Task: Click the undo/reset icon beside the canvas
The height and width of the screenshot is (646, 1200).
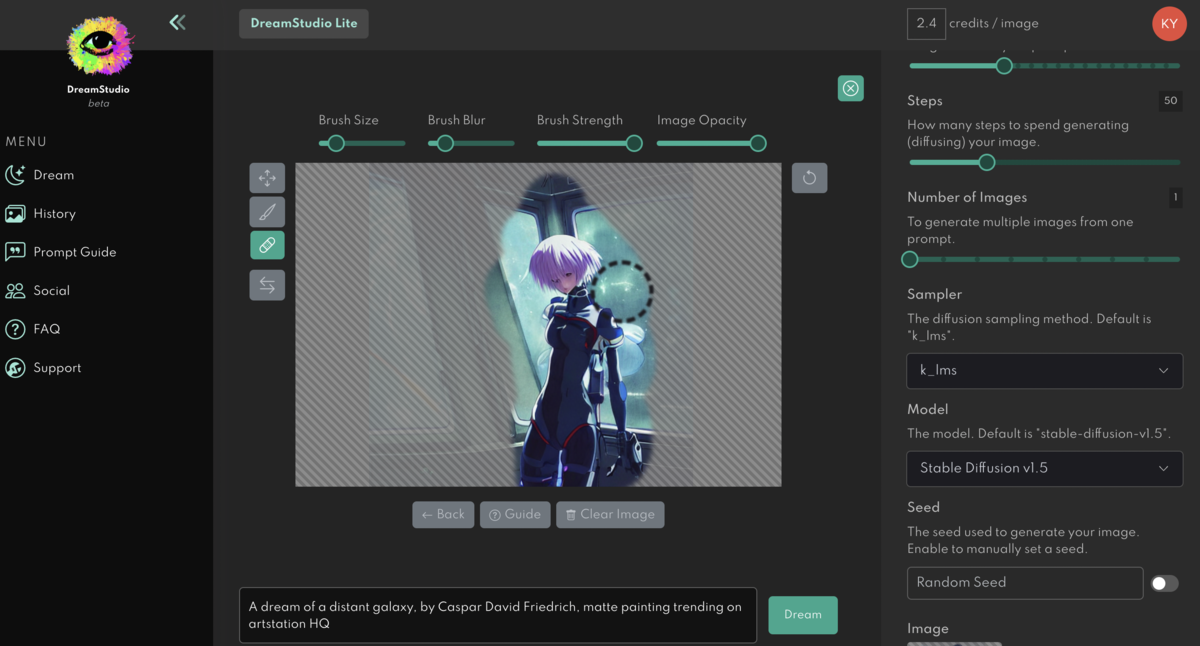Action: tap(809, 178)
